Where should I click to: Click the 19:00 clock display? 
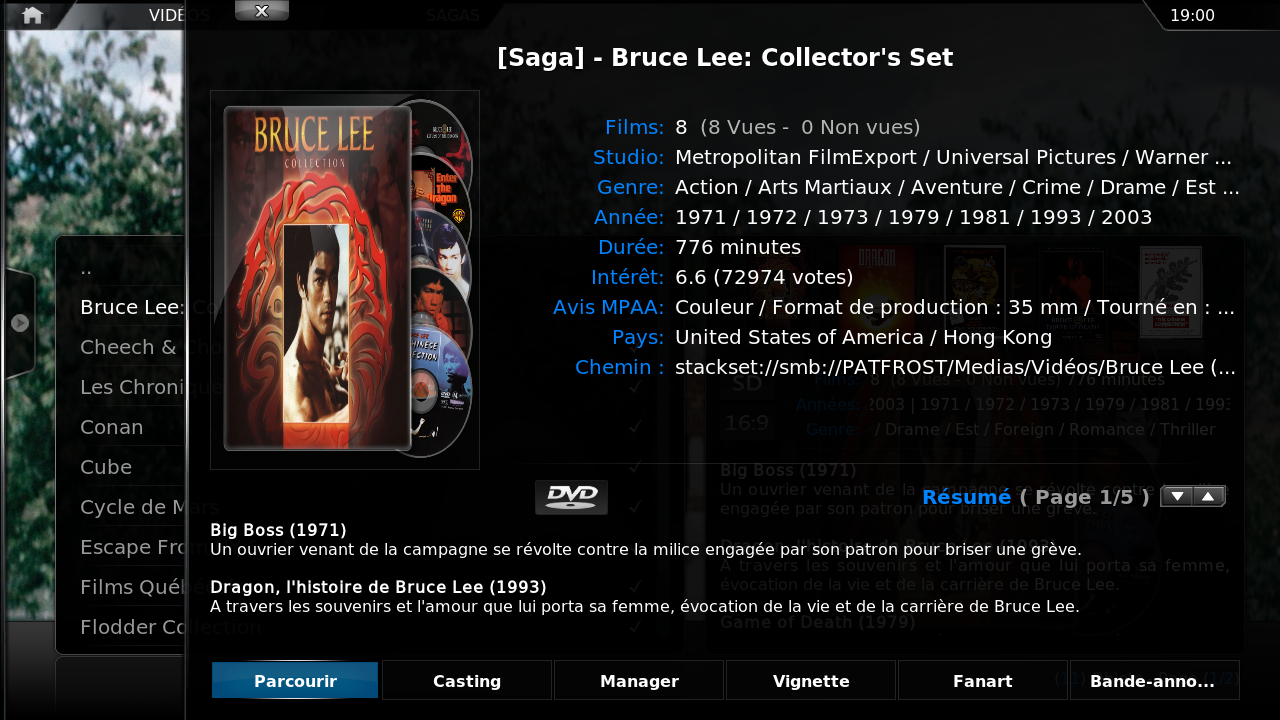point(1192,15)
